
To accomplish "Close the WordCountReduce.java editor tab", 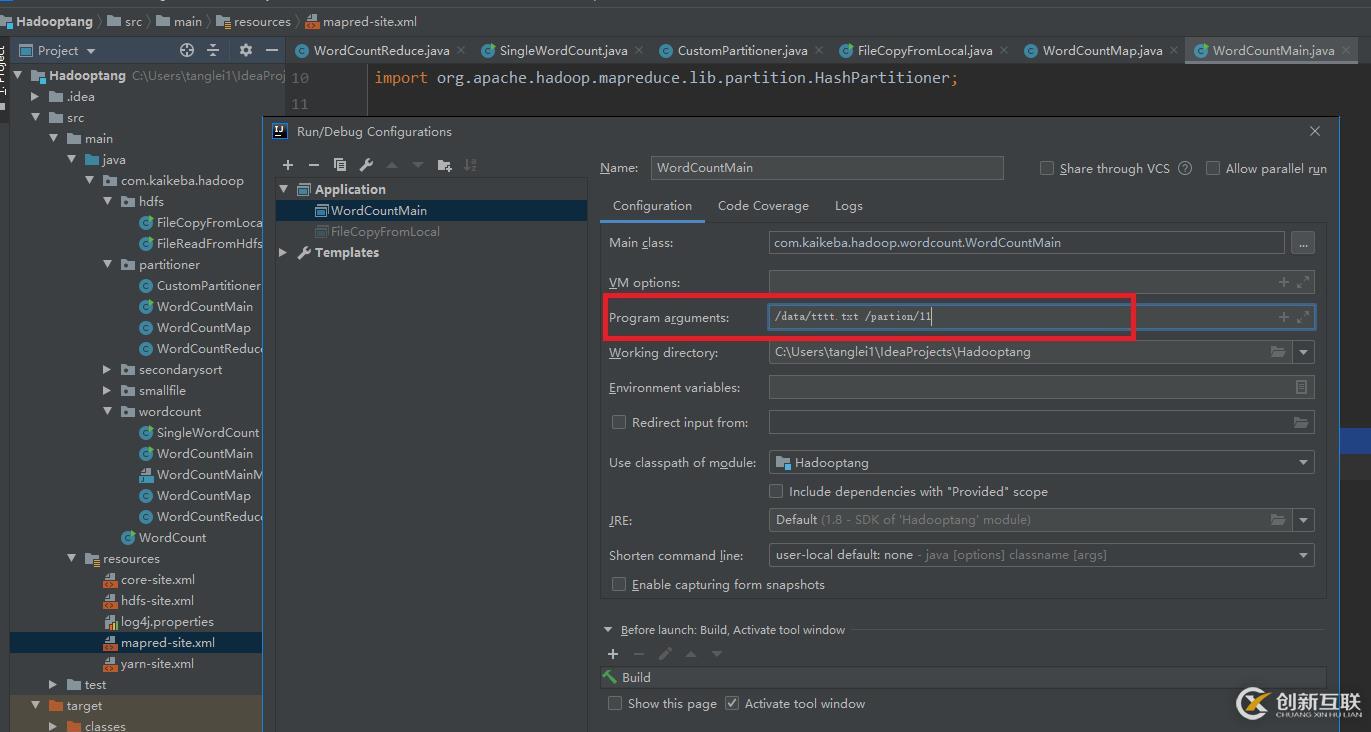I will [461, 50].
